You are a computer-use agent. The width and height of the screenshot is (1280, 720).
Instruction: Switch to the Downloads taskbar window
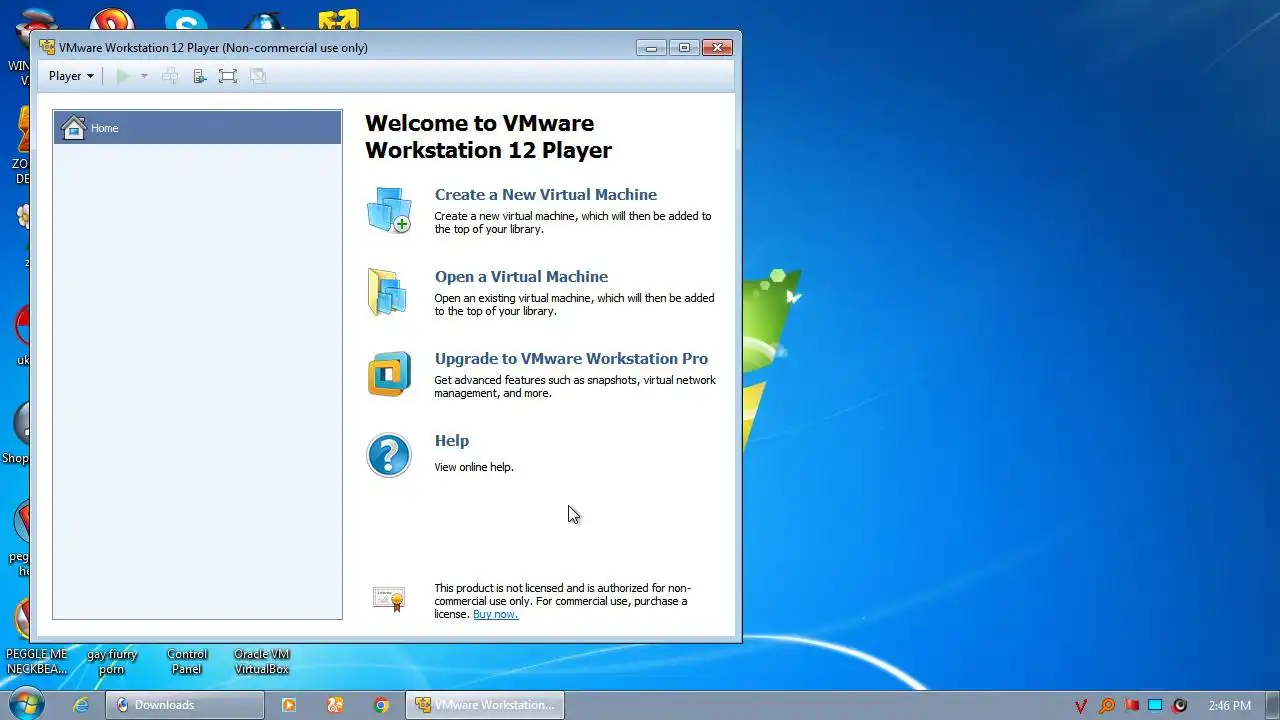tap(185, 705)
